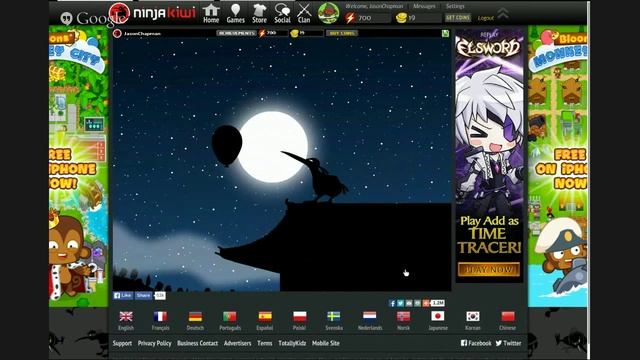Open the Advertisers footer link
This screenshot has height=360, width=640.
tap(238, 343)
